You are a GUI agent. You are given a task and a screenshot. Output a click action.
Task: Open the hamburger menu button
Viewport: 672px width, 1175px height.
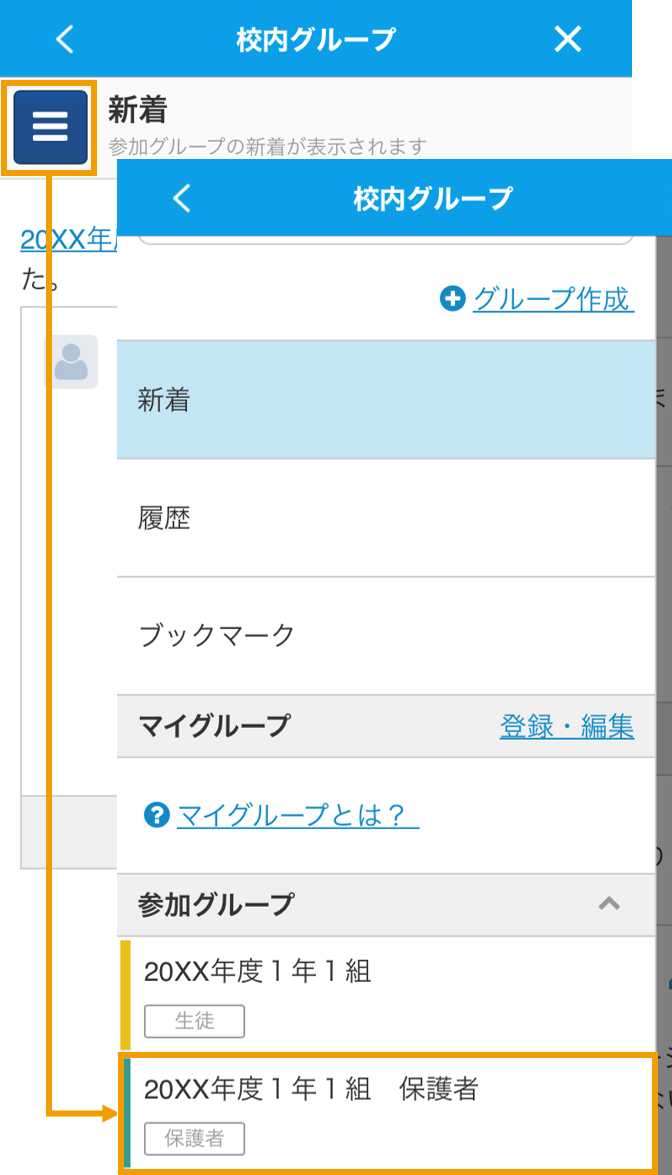pos(50,127)
